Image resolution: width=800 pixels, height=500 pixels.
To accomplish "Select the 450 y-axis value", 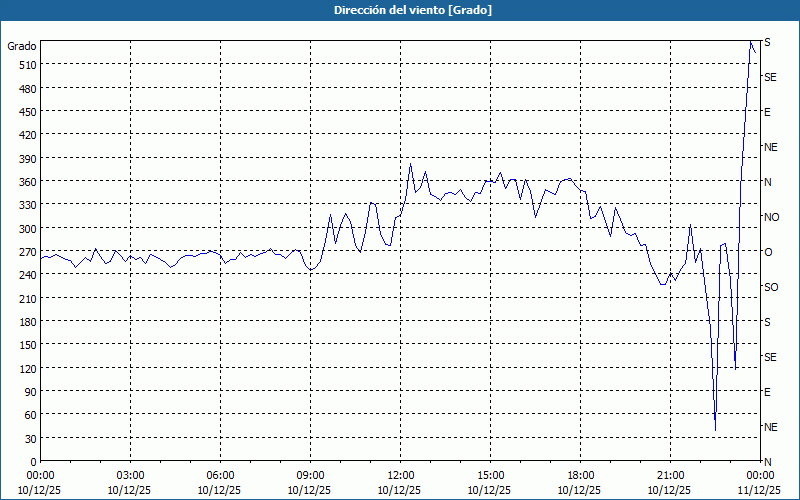I will point(28,112).
